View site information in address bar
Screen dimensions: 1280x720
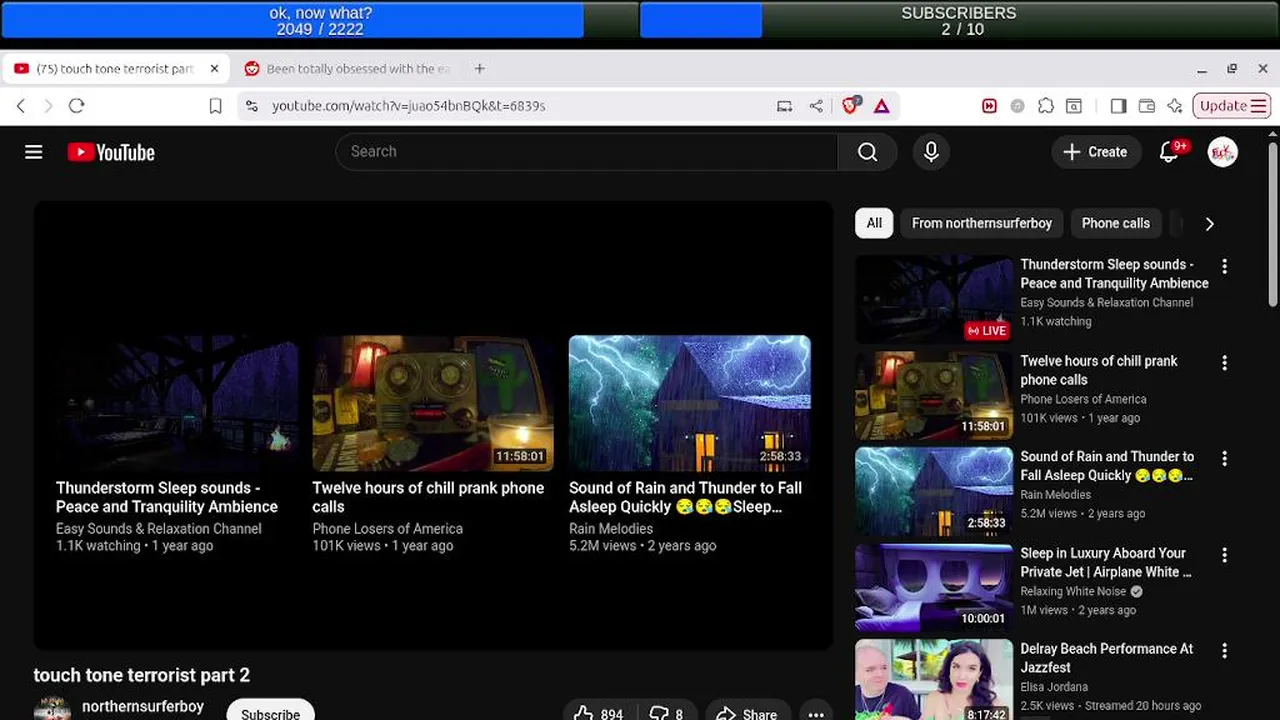(x=252, y=106)
